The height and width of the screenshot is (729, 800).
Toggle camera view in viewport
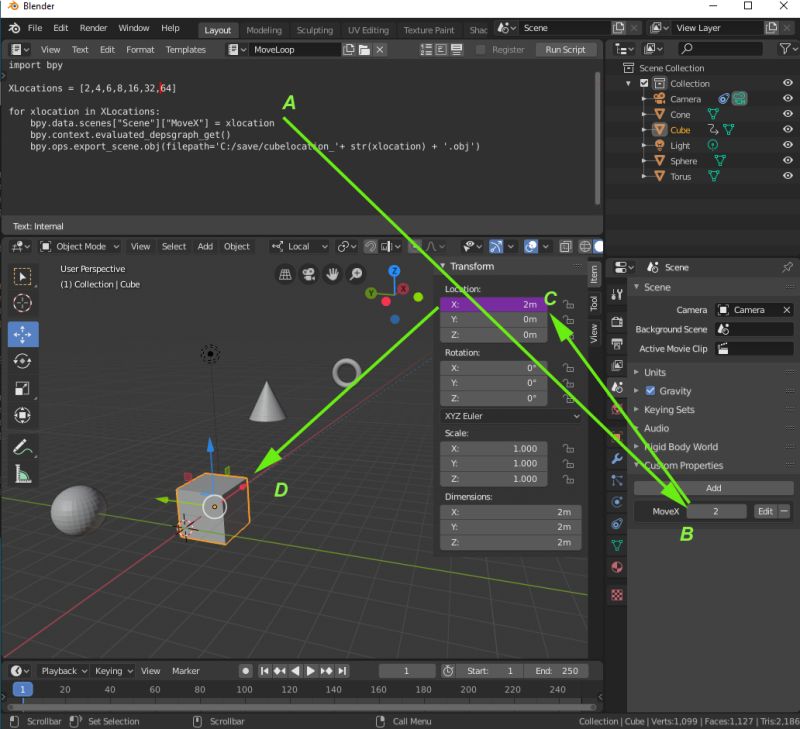309,274
